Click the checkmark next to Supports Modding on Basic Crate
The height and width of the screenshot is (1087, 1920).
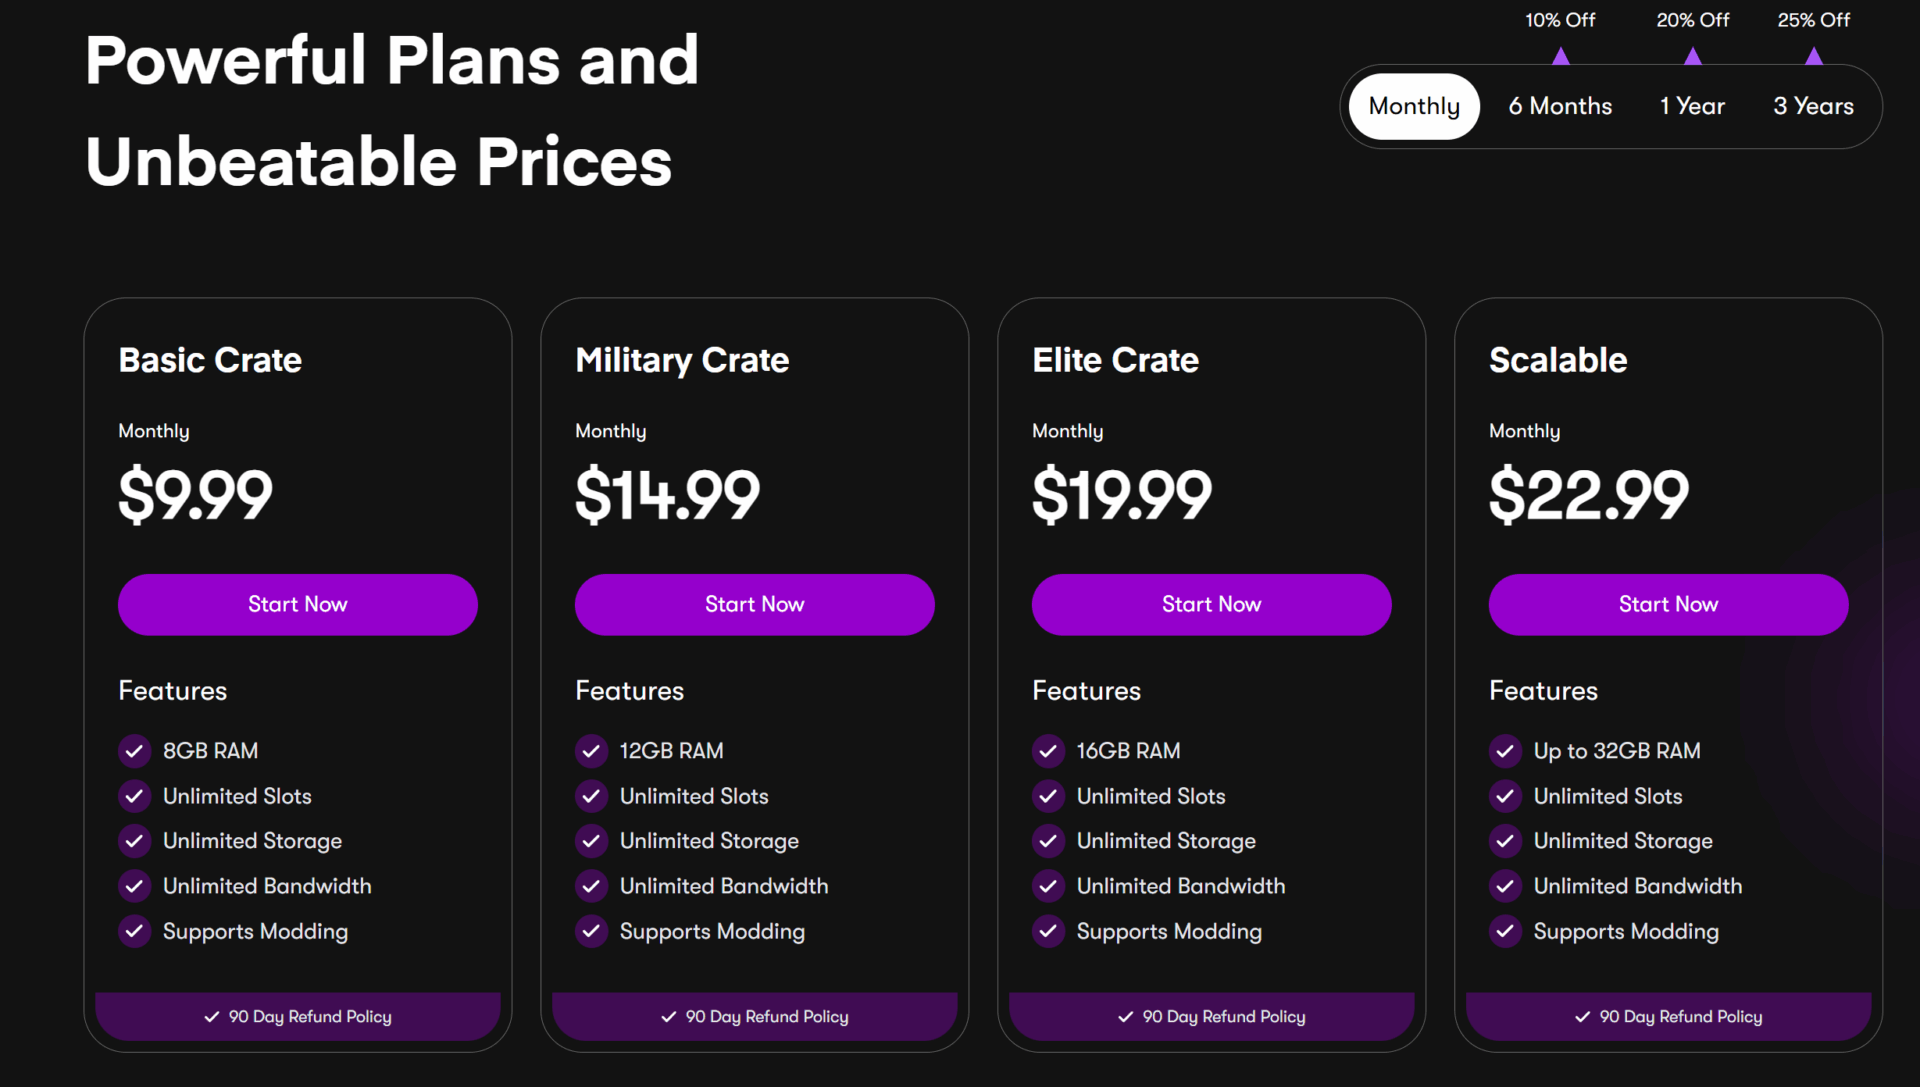[x=134, y=931]
